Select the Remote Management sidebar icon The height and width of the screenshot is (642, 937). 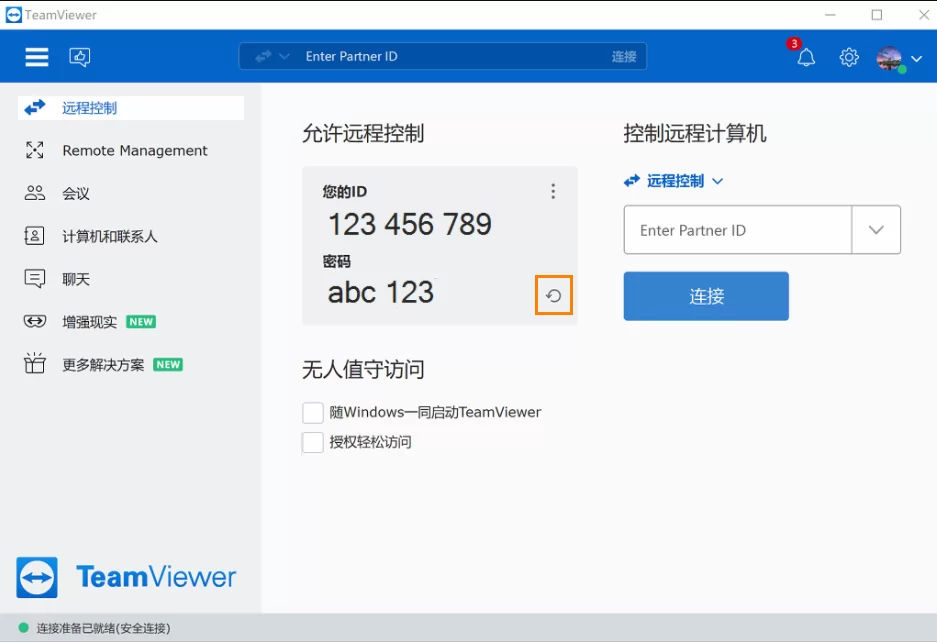(x=36, y=150)
